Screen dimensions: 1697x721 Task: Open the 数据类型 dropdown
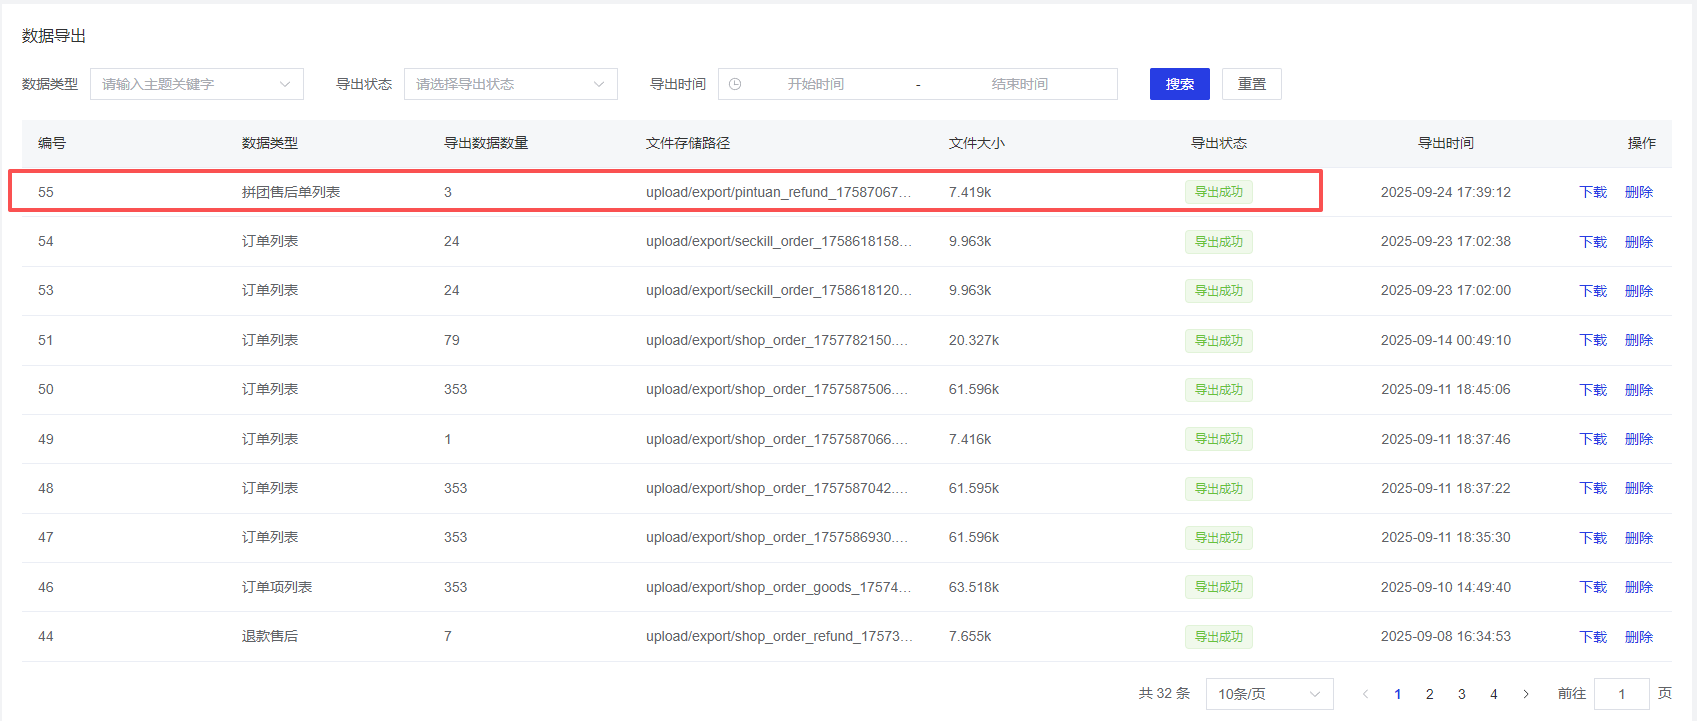coord(196,84)
